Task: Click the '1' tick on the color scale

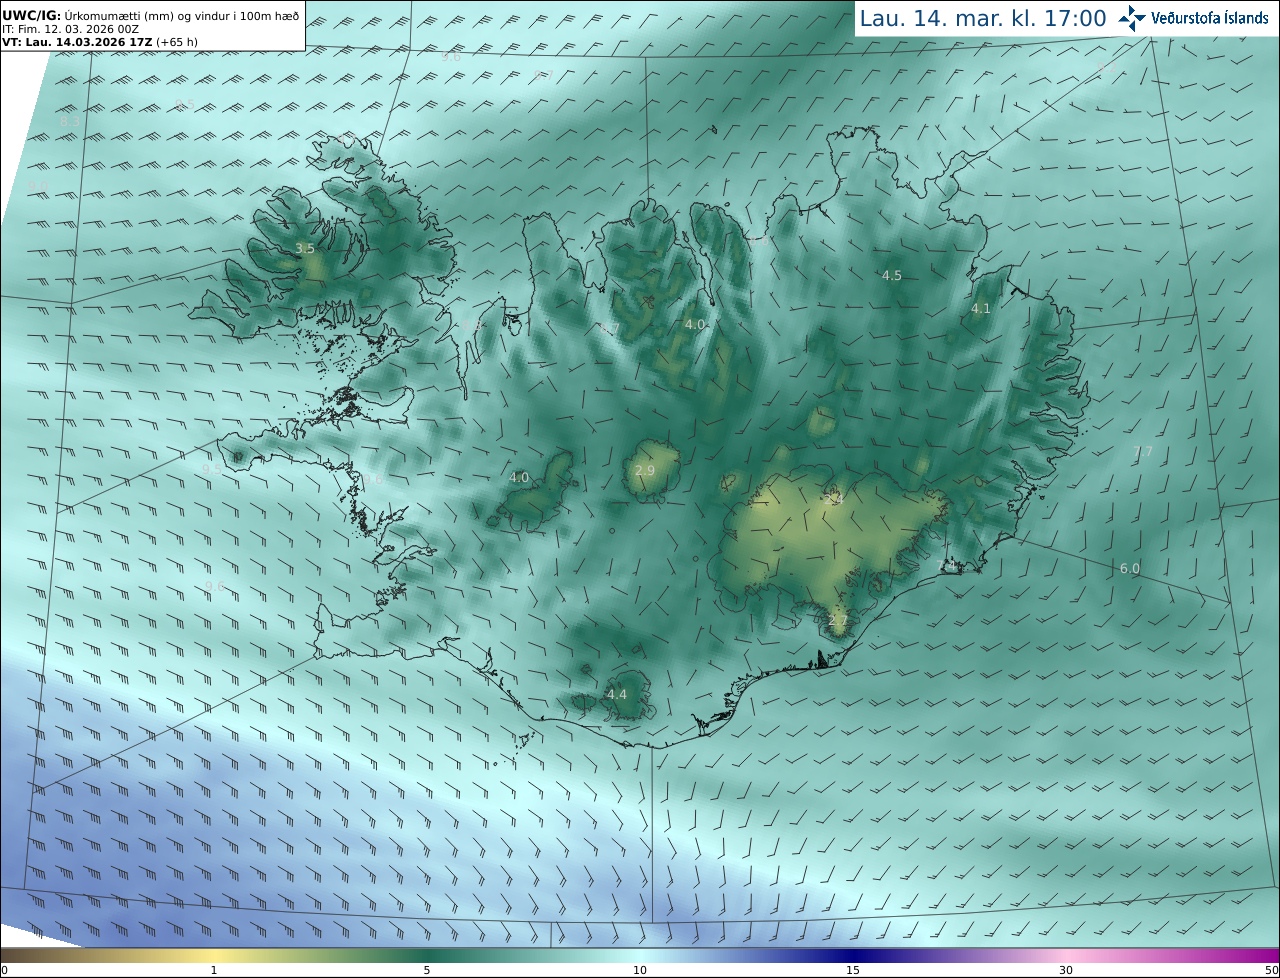Action: tap(214, 970)
